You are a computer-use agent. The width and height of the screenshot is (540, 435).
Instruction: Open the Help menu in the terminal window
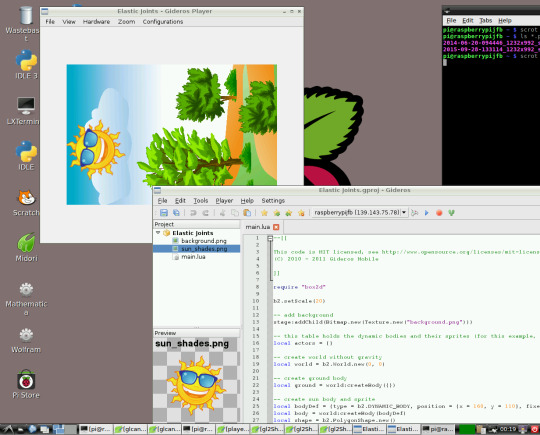point(505,20)
